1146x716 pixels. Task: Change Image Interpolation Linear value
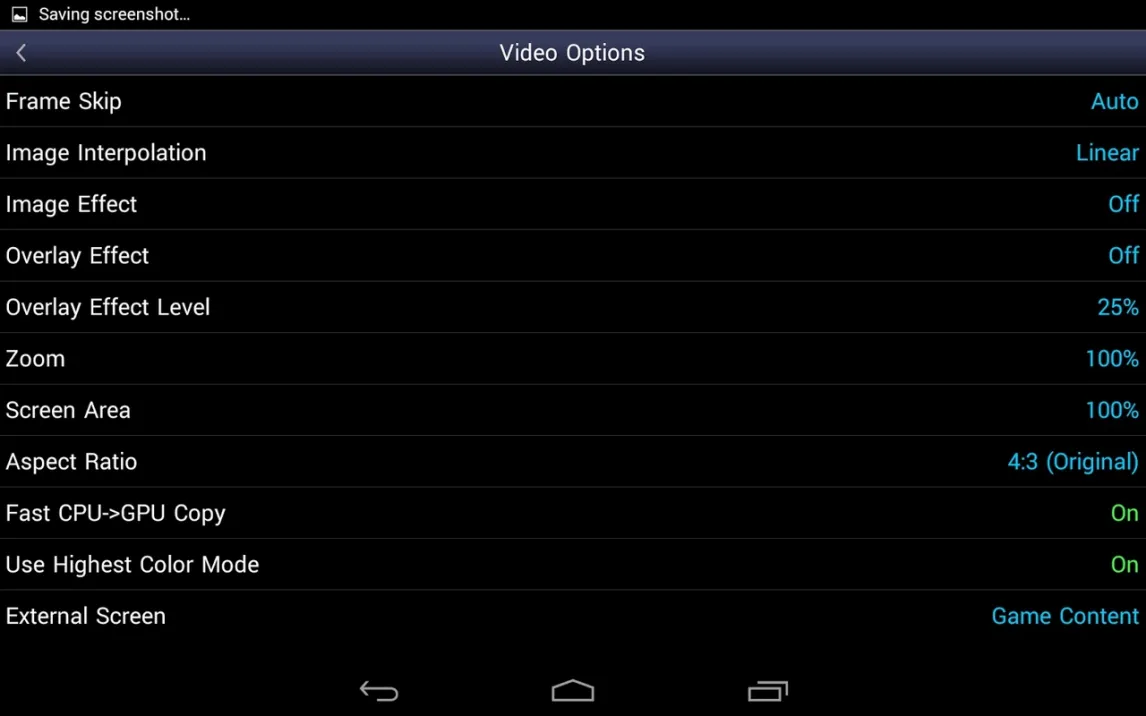[x=1107, y=153]
